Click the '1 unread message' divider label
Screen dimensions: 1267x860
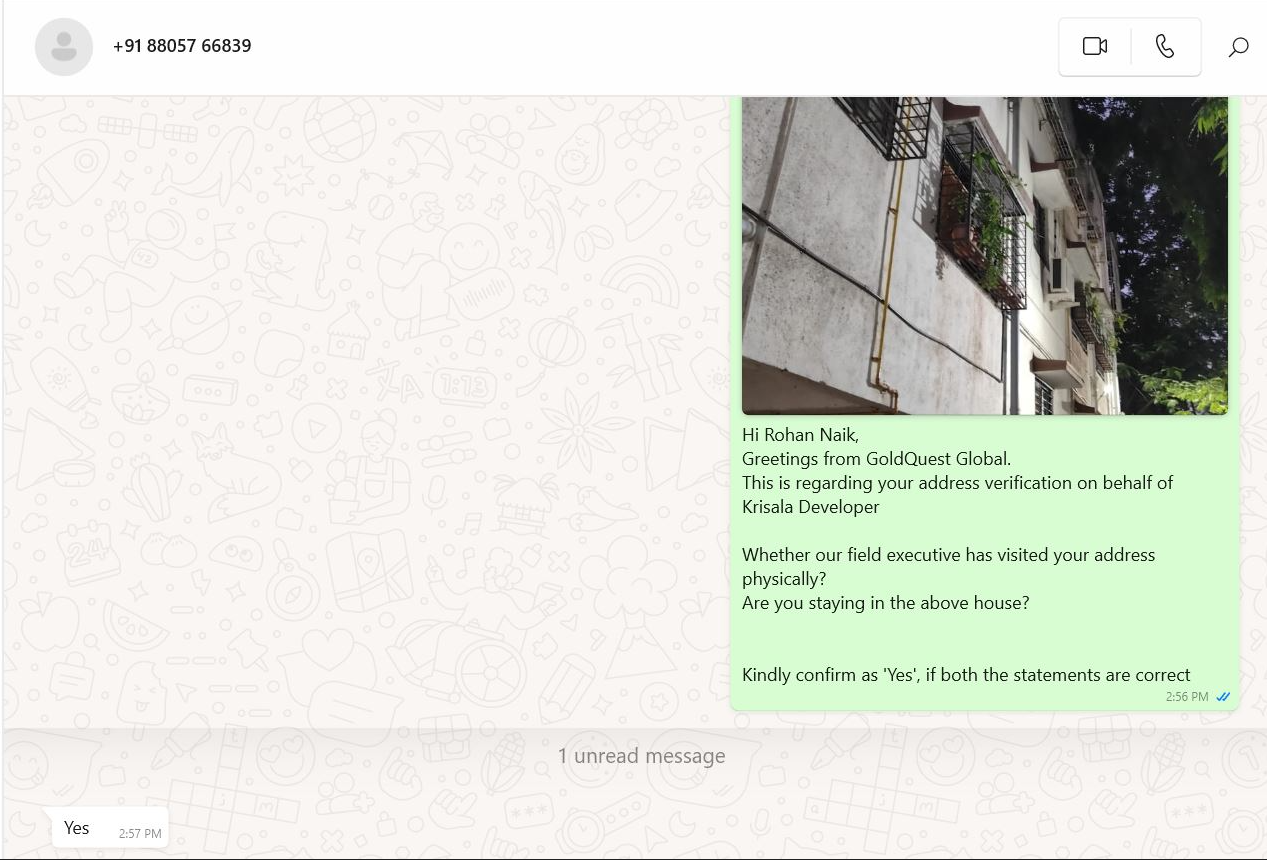coord(641,756)
